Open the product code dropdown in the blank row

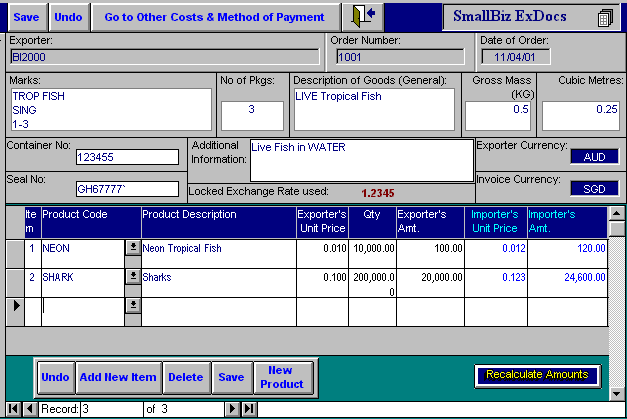tap(132, 306)
